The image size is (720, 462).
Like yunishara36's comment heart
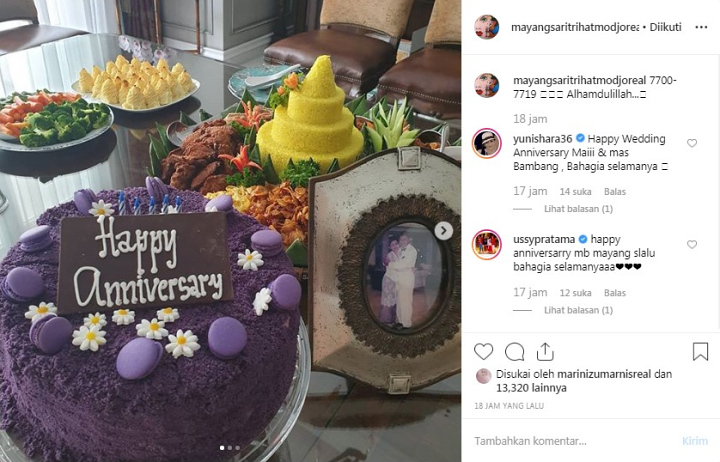pos(692,143)
